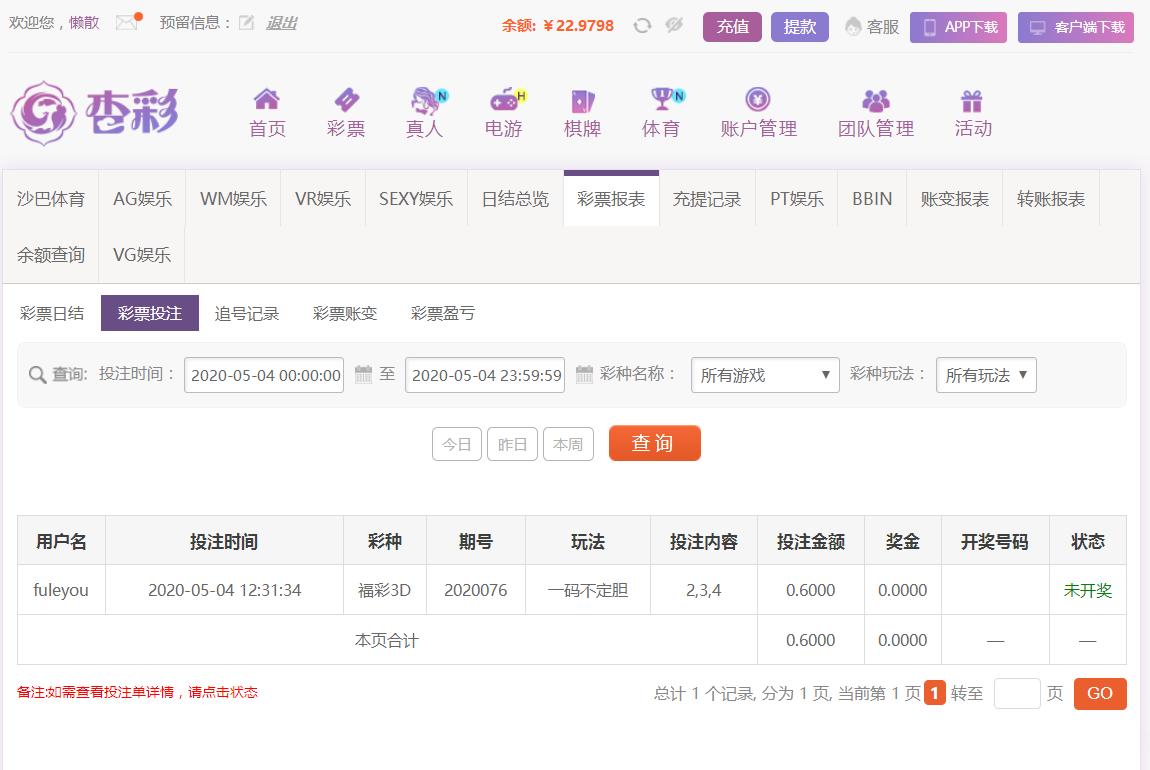Refresh the account balance
Viewport: 1150px width, 770px height.
(642, 26)
